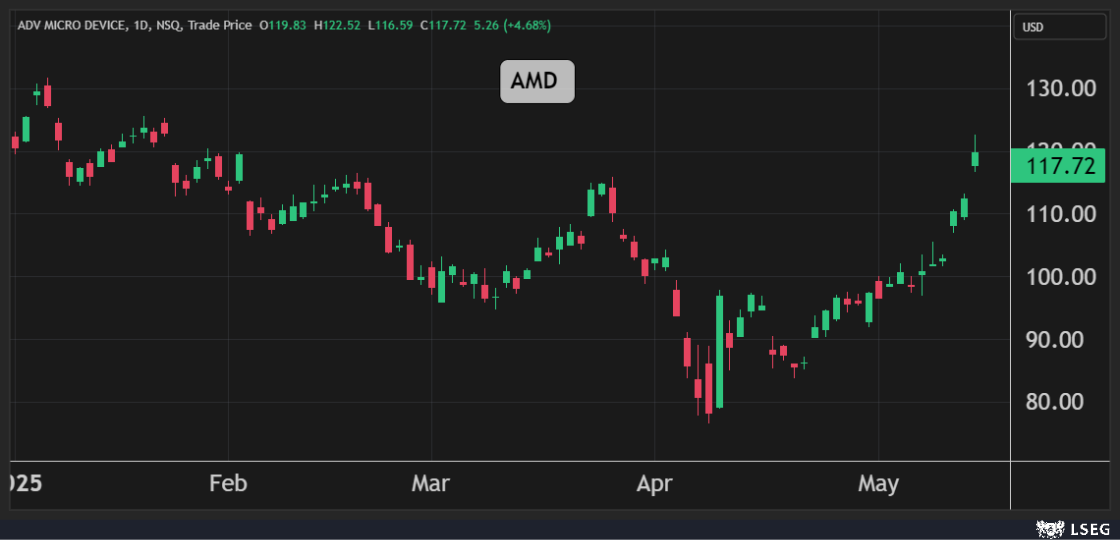Click the May time axis marker
The height and width of the screenshot is (540, 1120).
click(x=878, y=484)
